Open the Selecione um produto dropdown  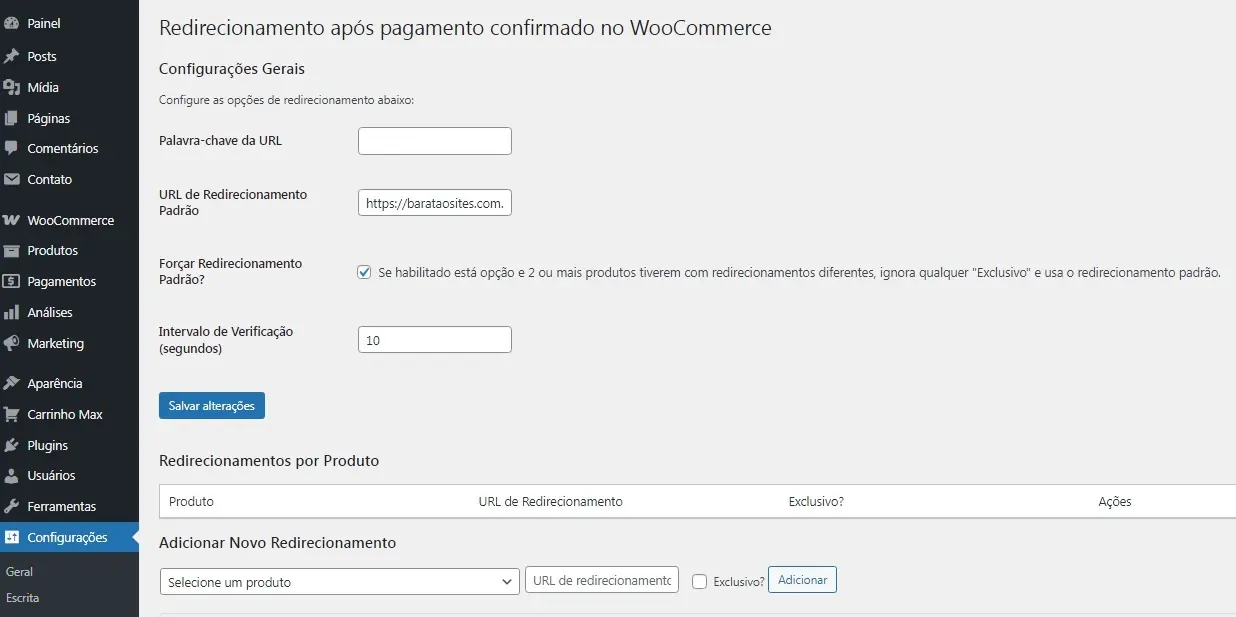(x=339, y=581)
